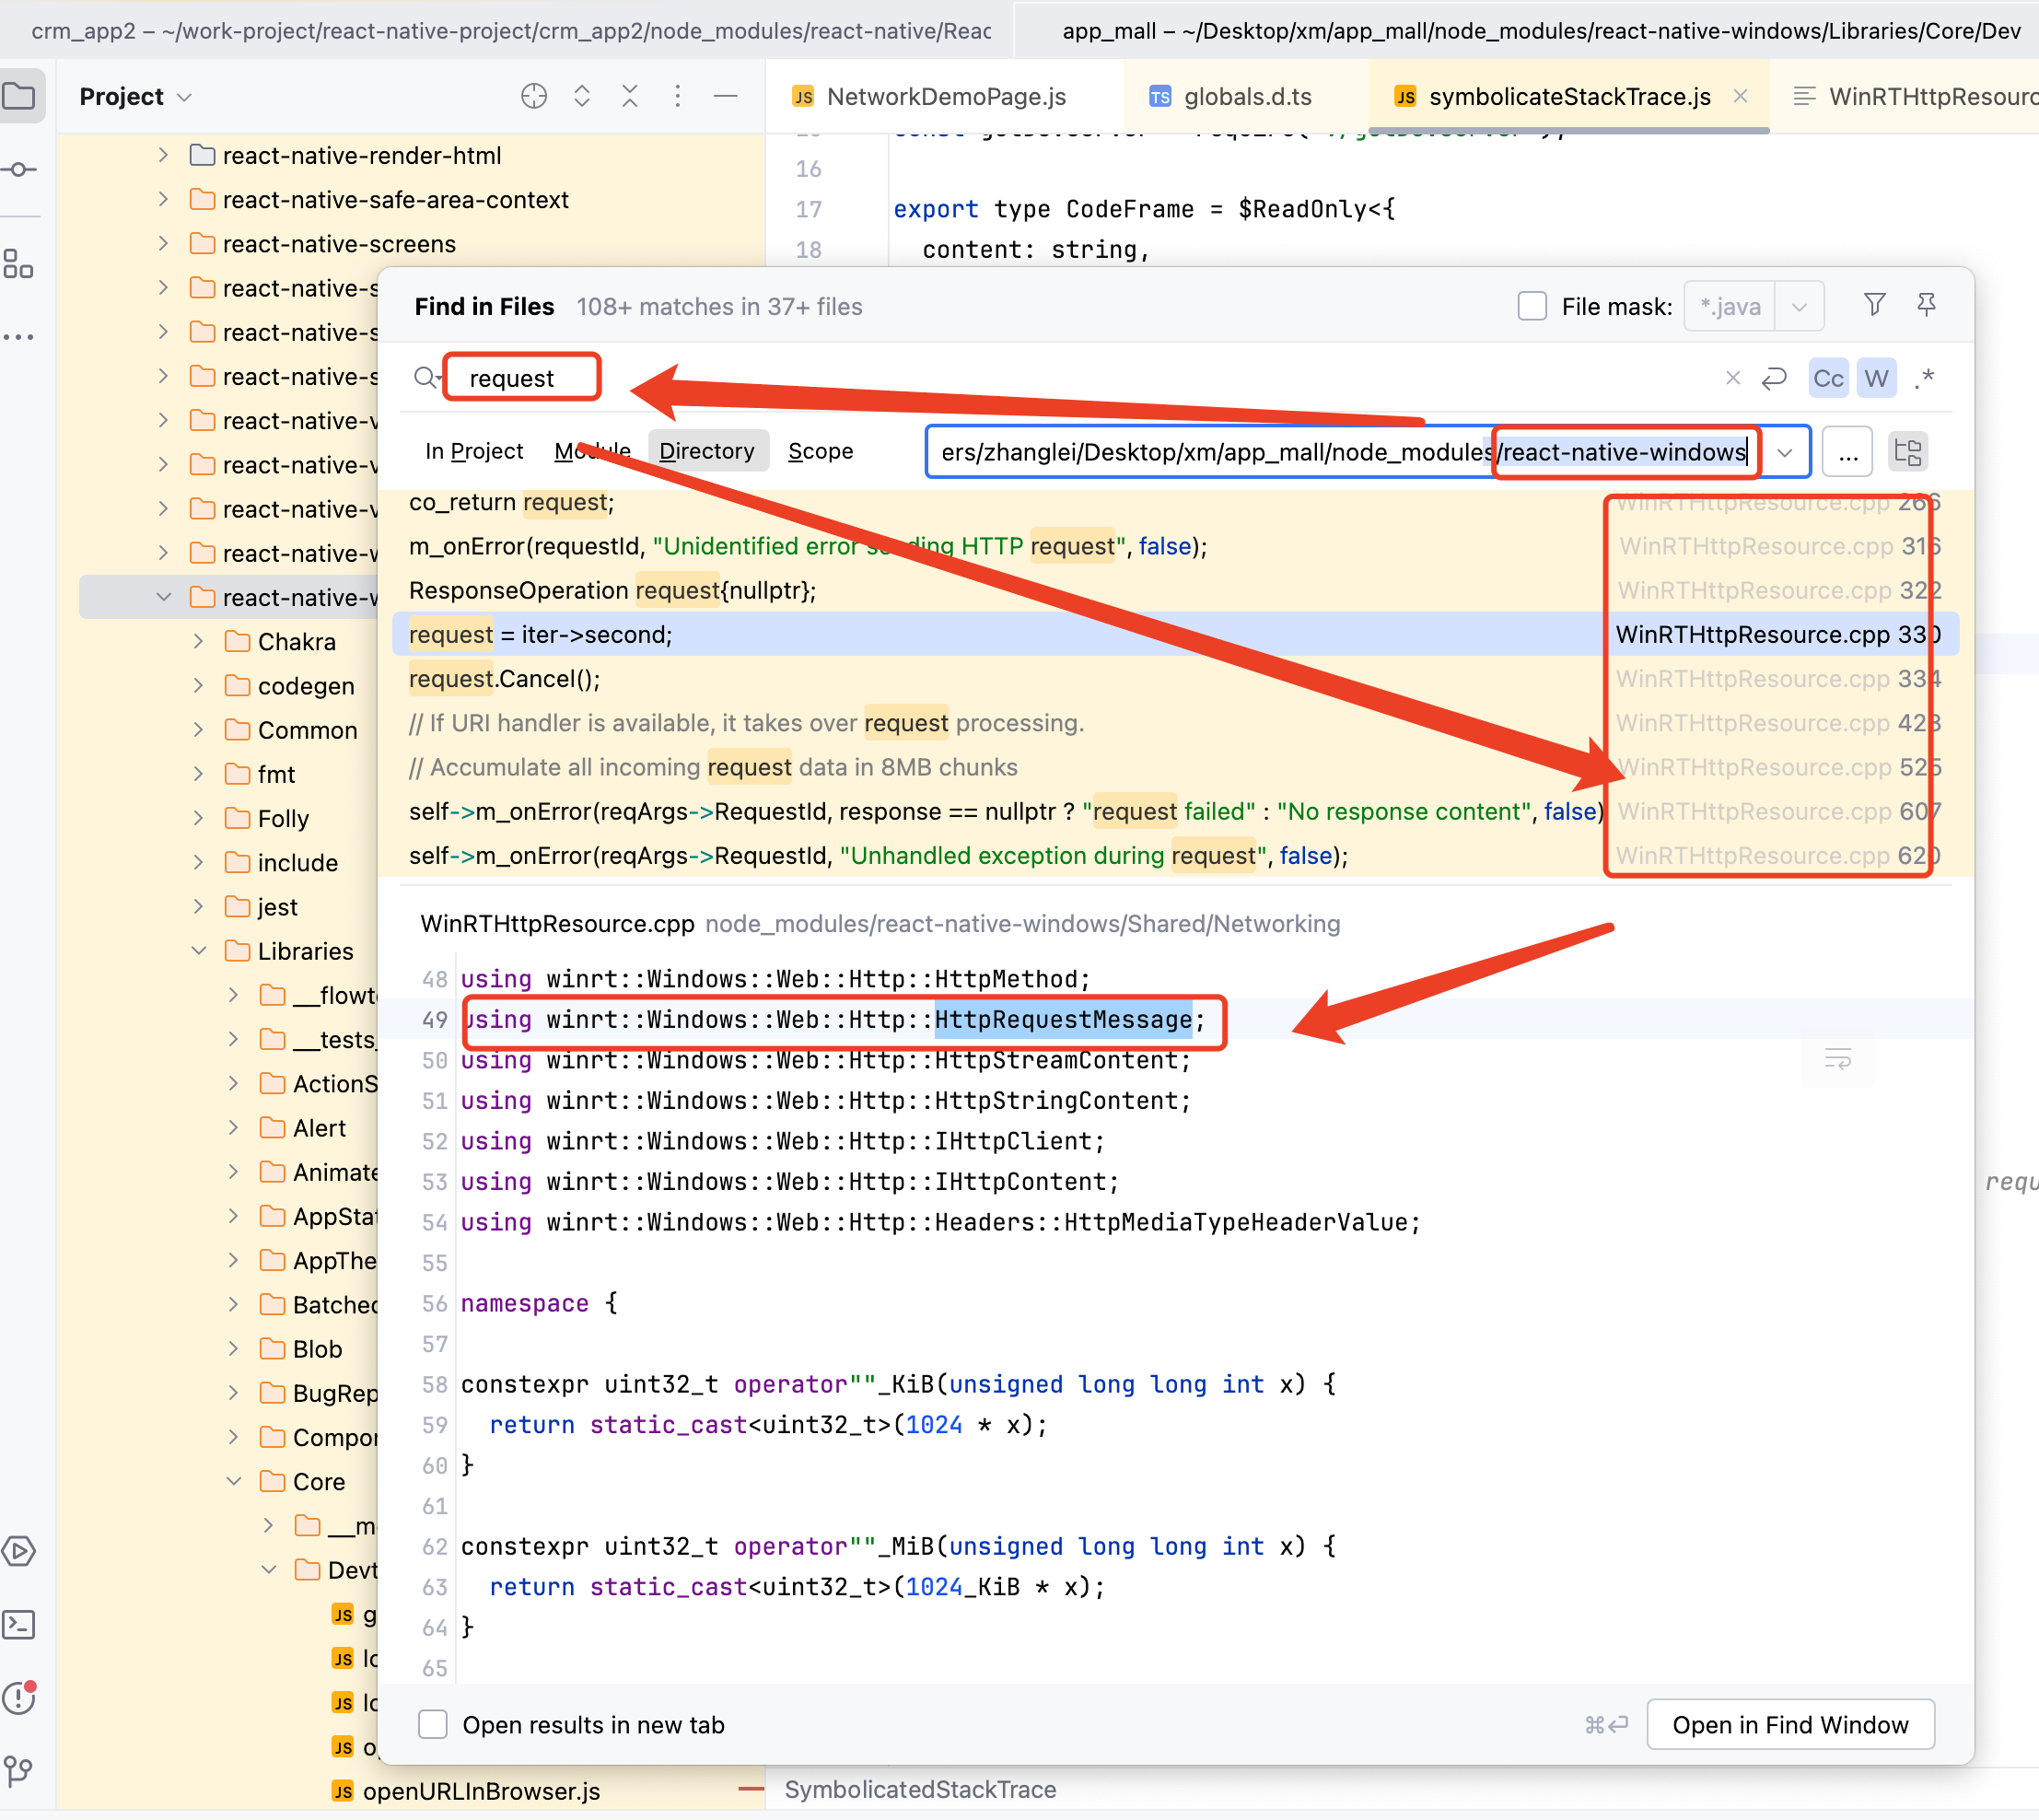
Task: Select the request.Cancel(); search result
Action: (504, 679)
